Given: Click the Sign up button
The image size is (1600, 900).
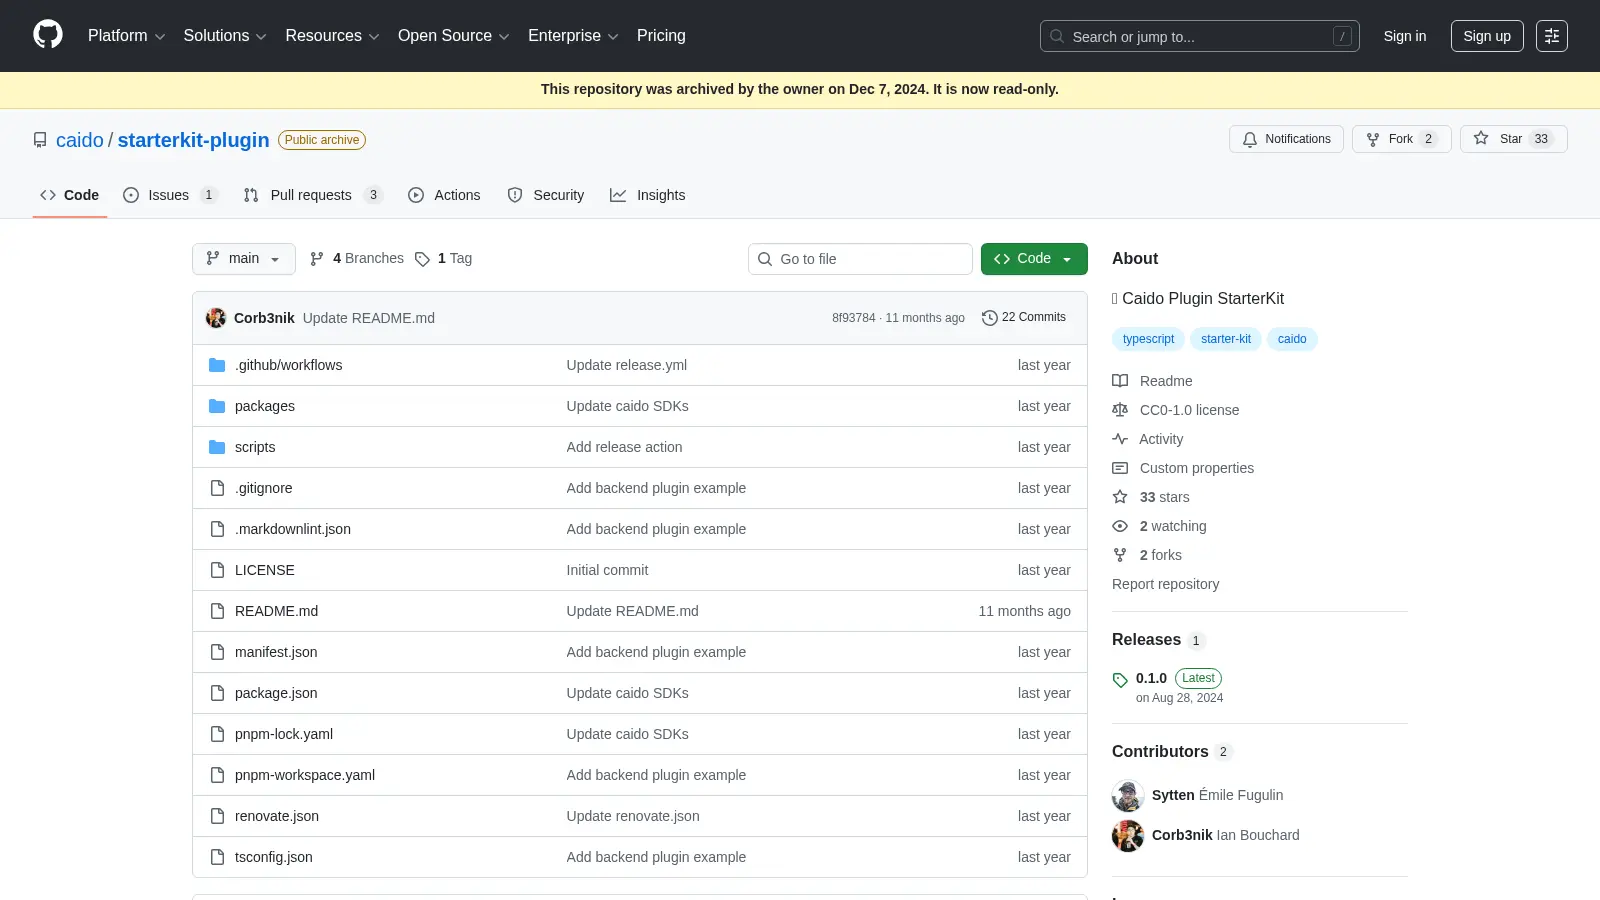Looking at the screenshot, I should click(1487, 36).
